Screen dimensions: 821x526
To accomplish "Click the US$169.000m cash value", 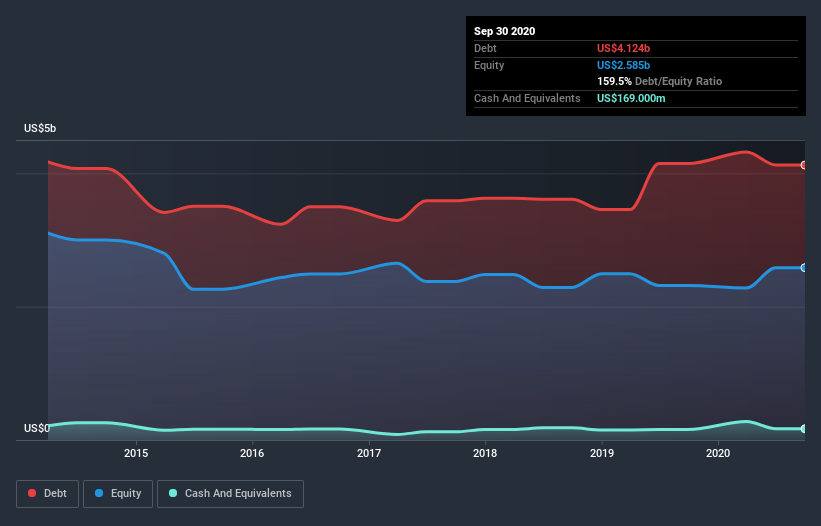I will (x=631, y=98).
